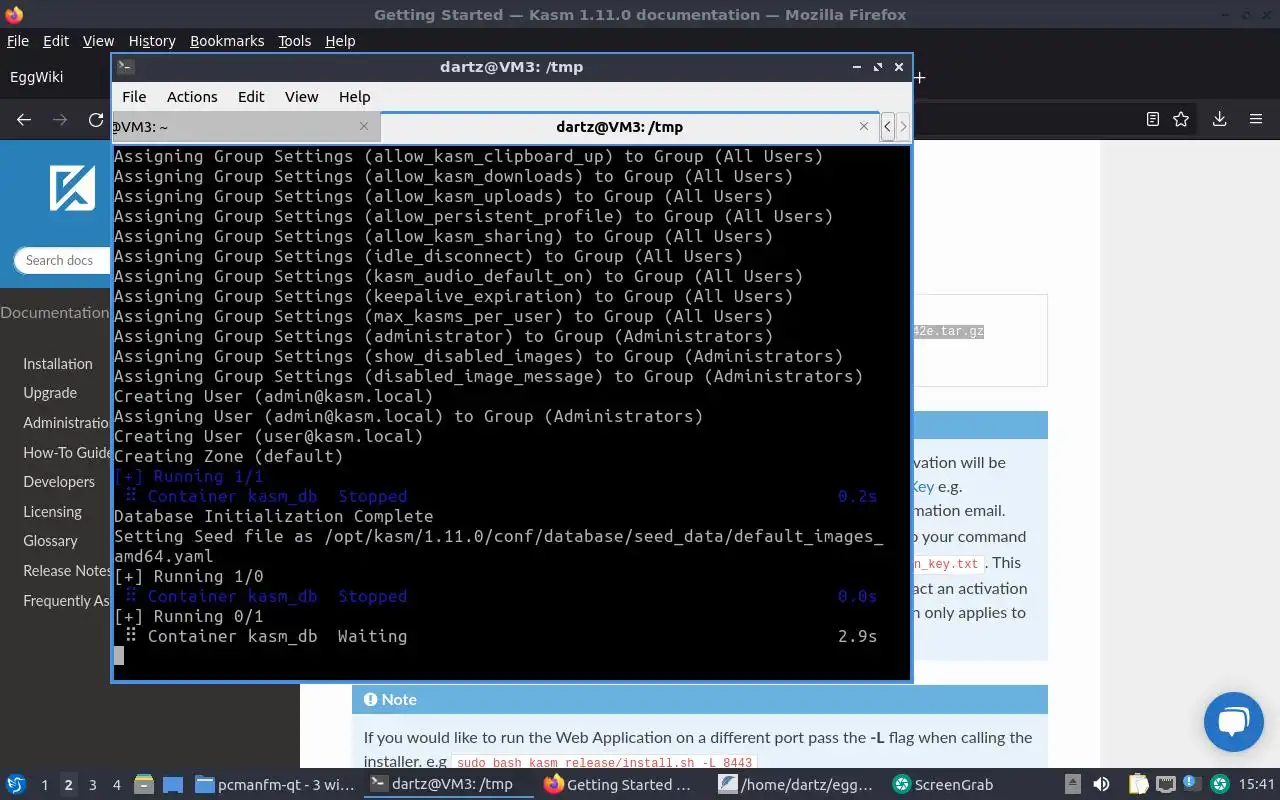Open the Firefox History menu
Viewport: 1280px width, 800px height.
152,41
